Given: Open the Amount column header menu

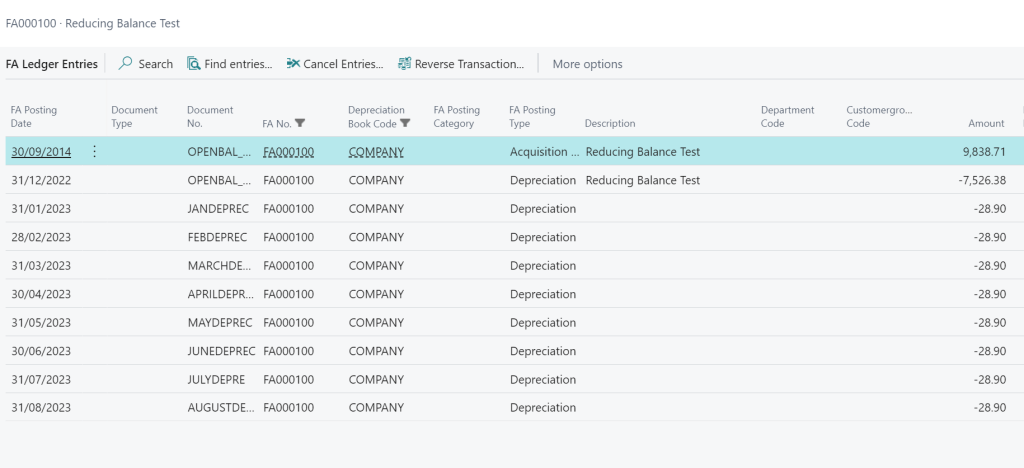Looking at the screenshot, I should [985, 124].
